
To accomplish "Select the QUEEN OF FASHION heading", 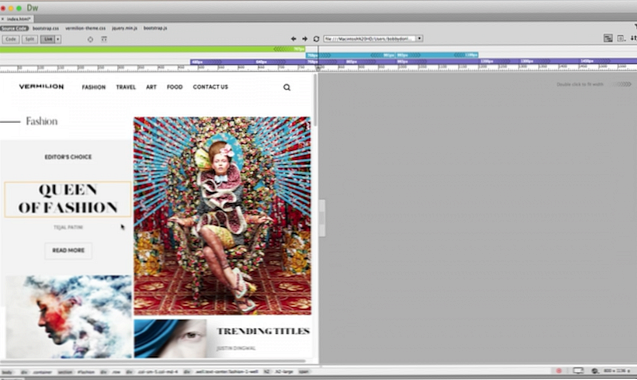I will (x=68, y=199).
